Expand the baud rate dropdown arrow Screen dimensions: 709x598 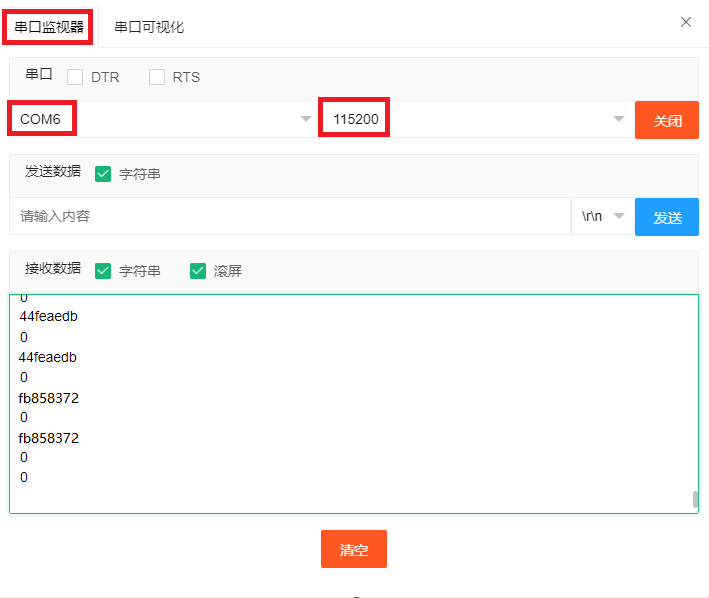619,119
